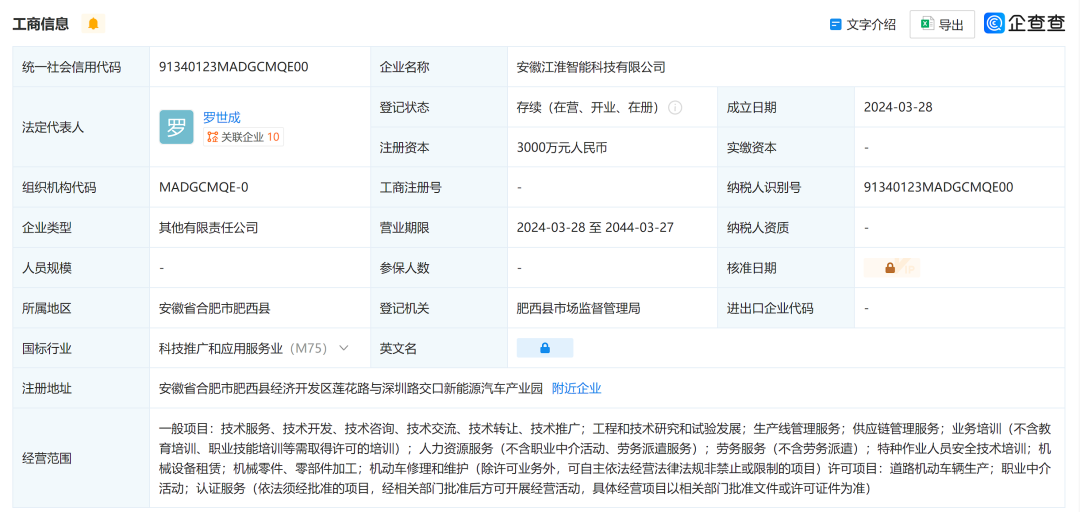Viewport: 1080px width, 512px height.
Task: Click the 经营范围 business scope paragraph
Action: coord(605,458)
